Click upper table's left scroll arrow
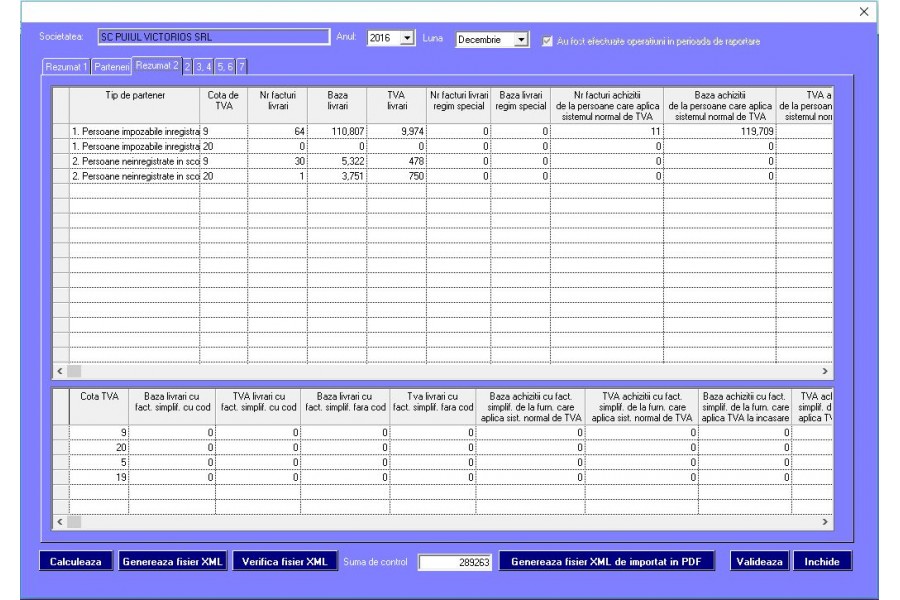900x600 pixels. point(60,371)
